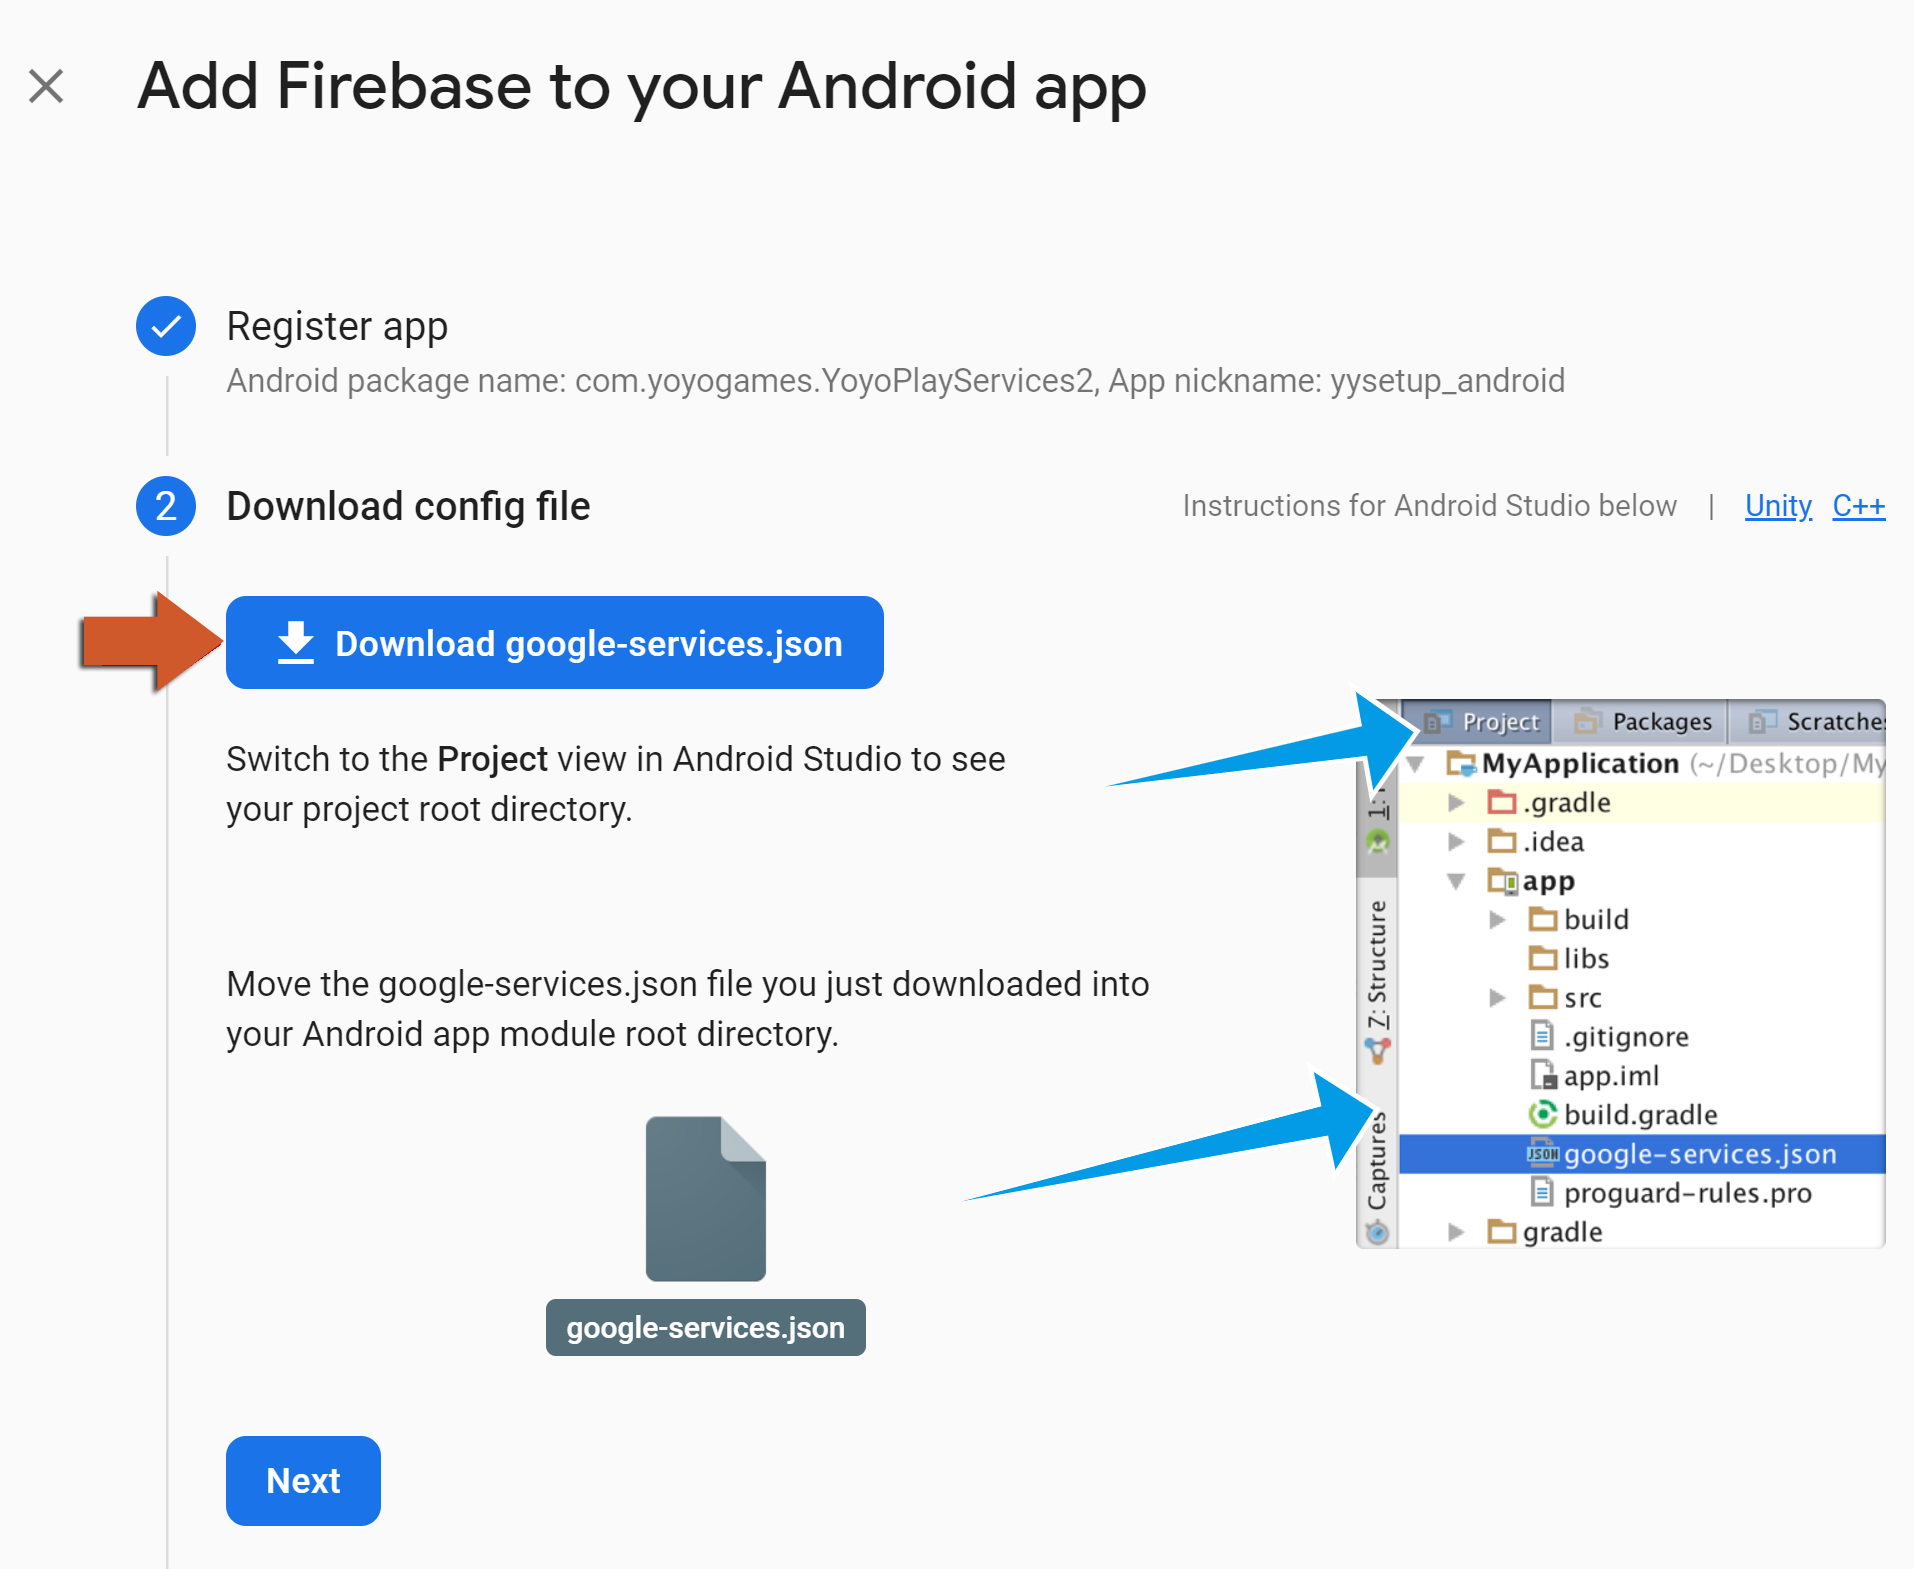1914x1569 pixels.
Task: Expand the build folder arrow
Action: point(1497,920)
